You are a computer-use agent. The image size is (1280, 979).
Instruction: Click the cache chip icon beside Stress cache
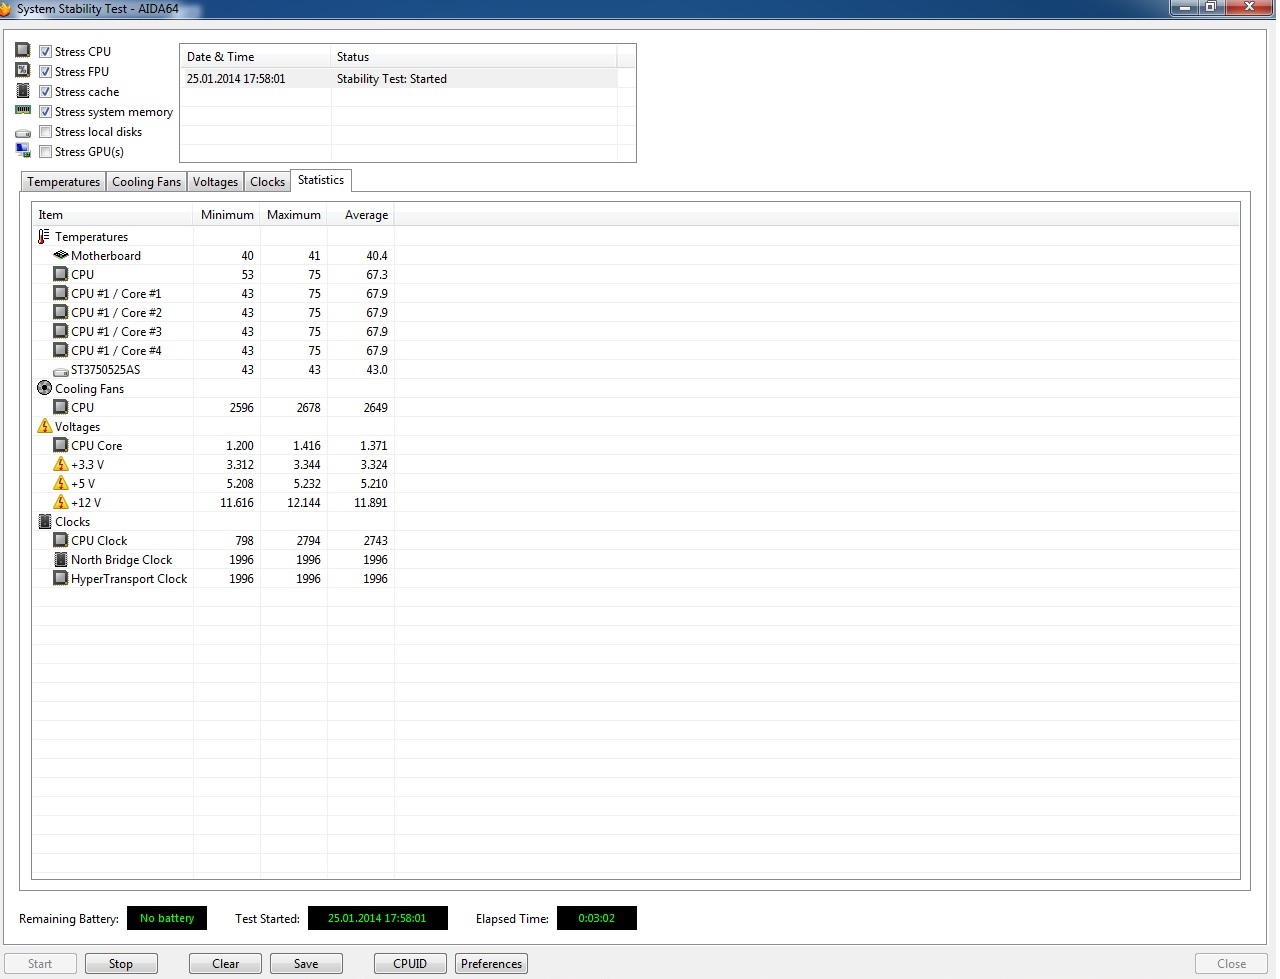[x=22, y=90]
